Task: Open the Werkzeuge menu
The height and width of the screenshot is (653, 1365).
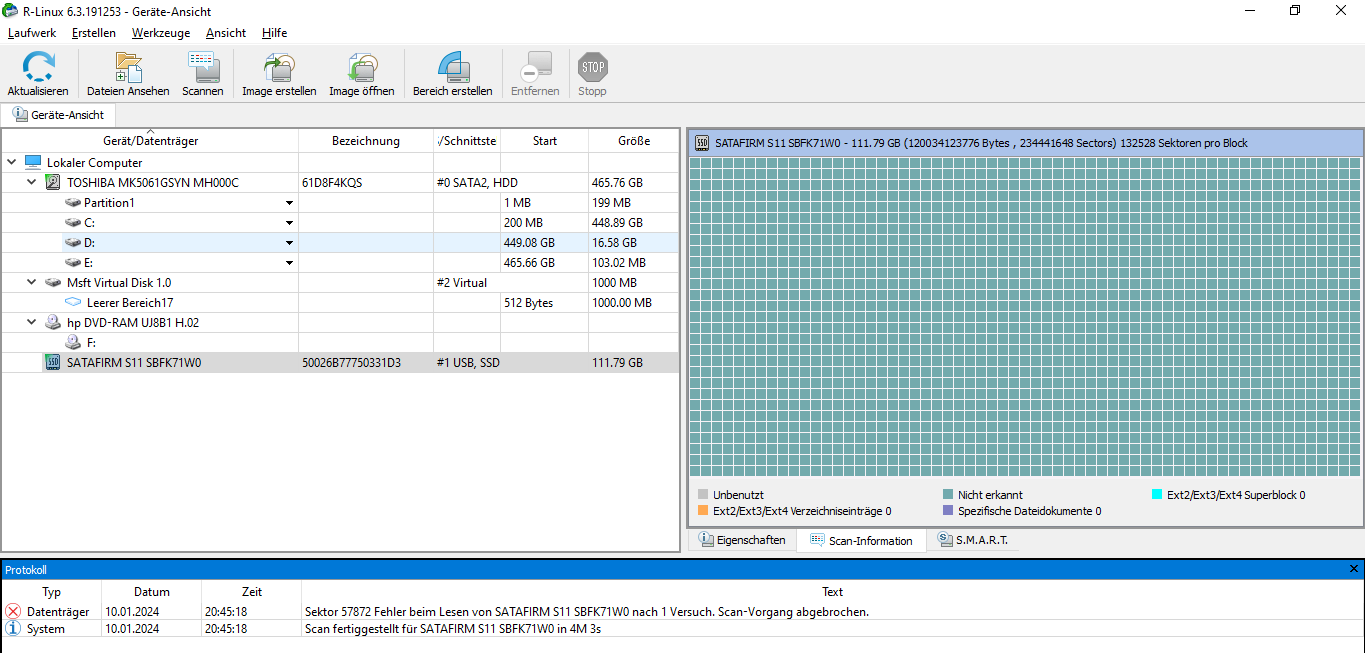Action: [x=161, y=33]
